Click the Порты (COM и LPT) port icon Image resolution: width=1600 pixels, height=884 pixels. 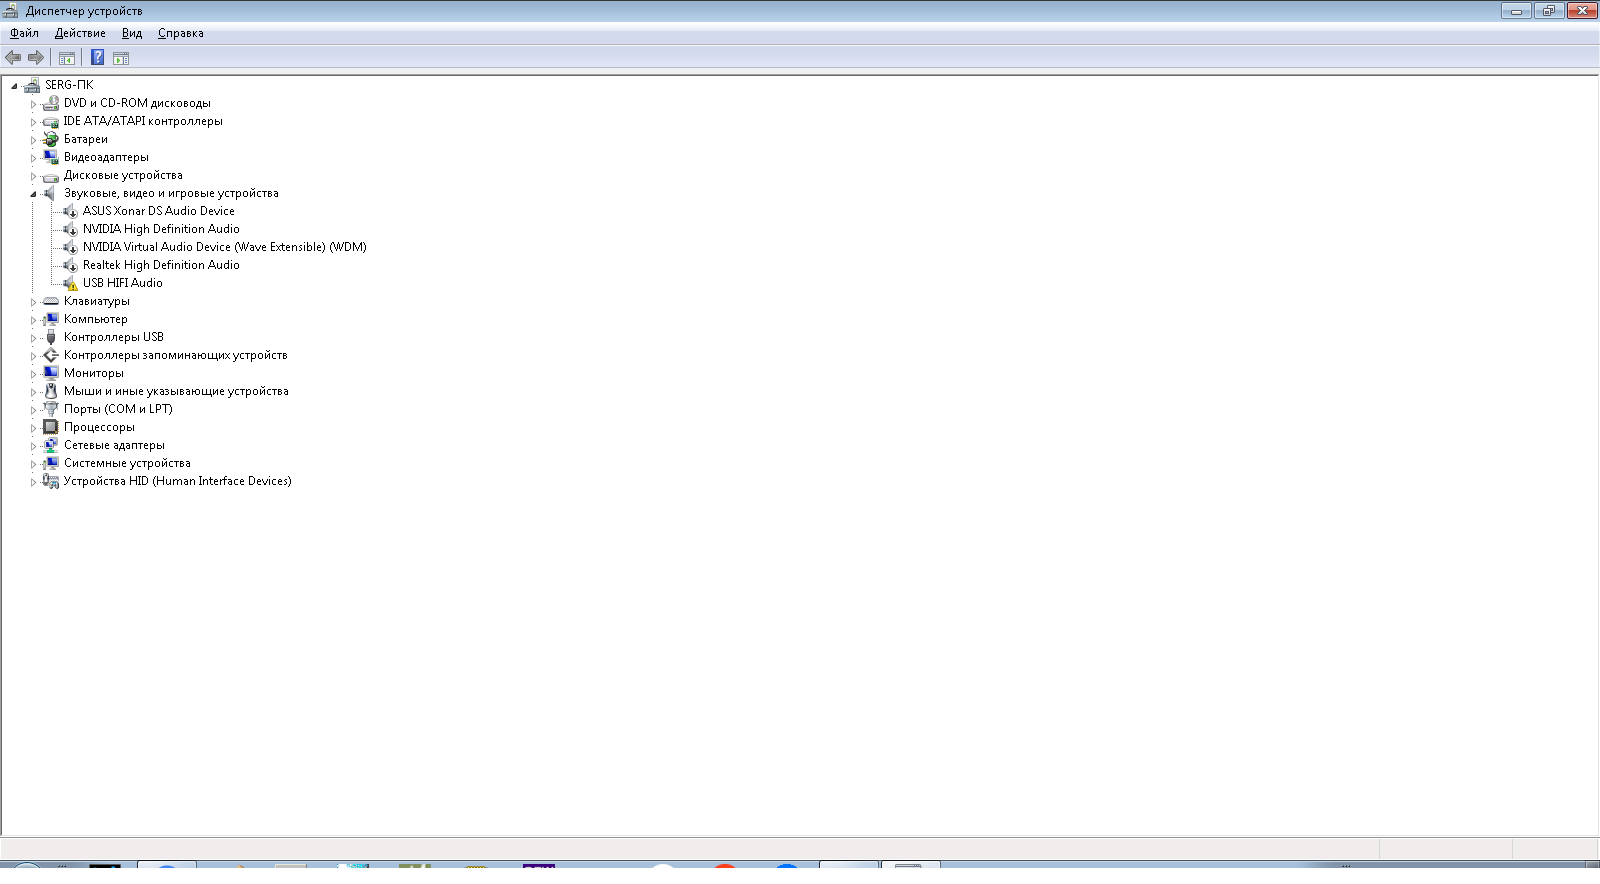click(51, 409)
